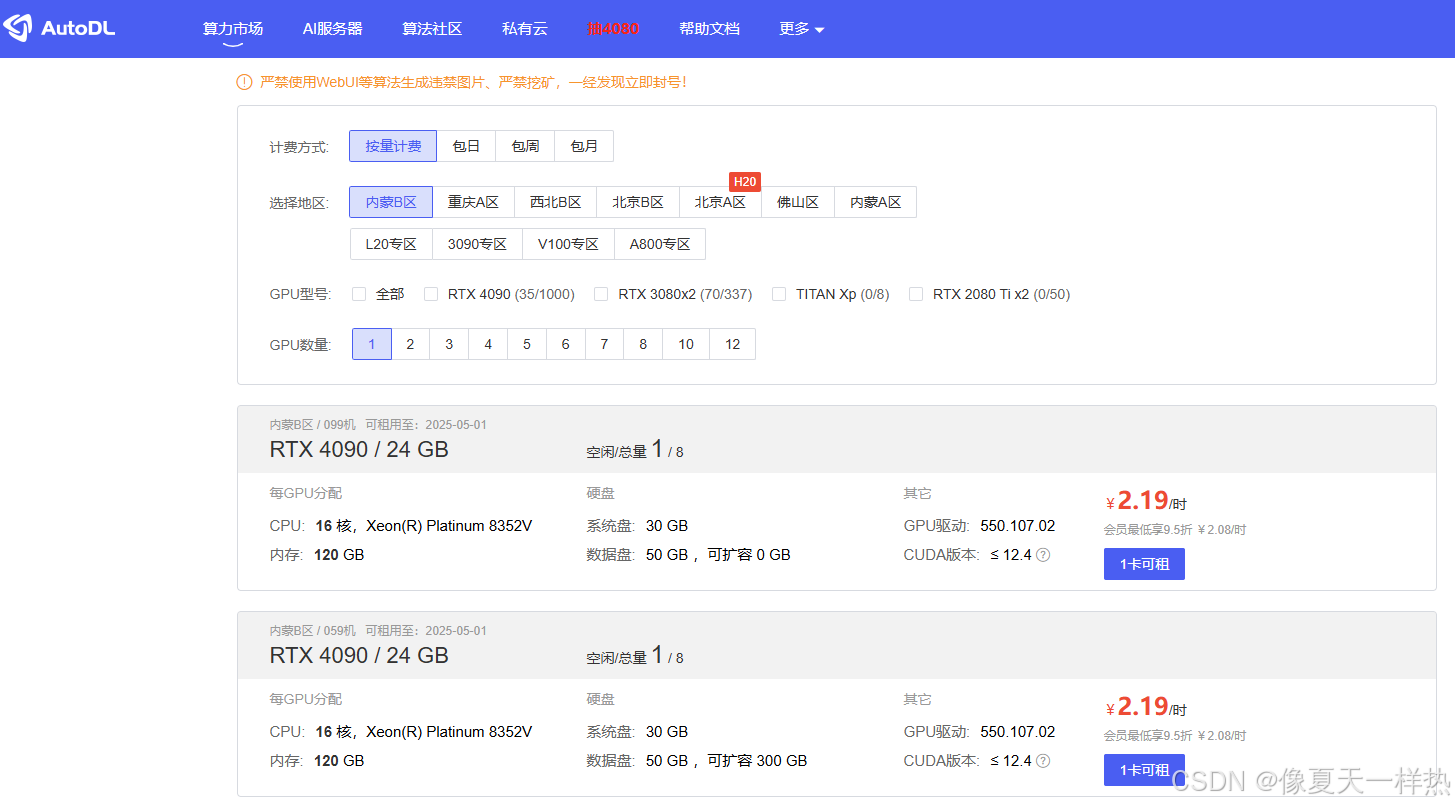Open 帮助文档 in the top bar
Viewport: 1455px width, 807px height.
pyautogui.click(x=709, y=29)
